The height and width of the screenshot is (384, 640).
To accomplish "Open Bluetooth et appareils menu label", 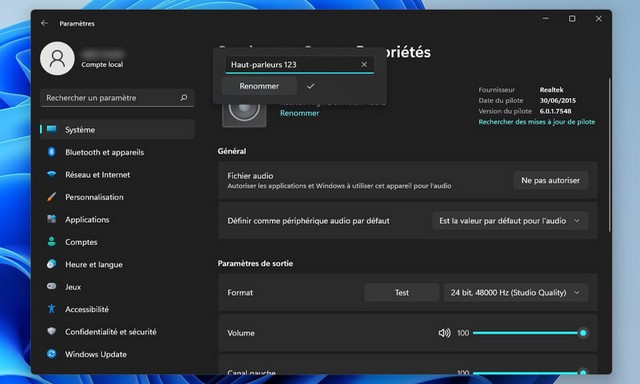I will click(104, 152).
